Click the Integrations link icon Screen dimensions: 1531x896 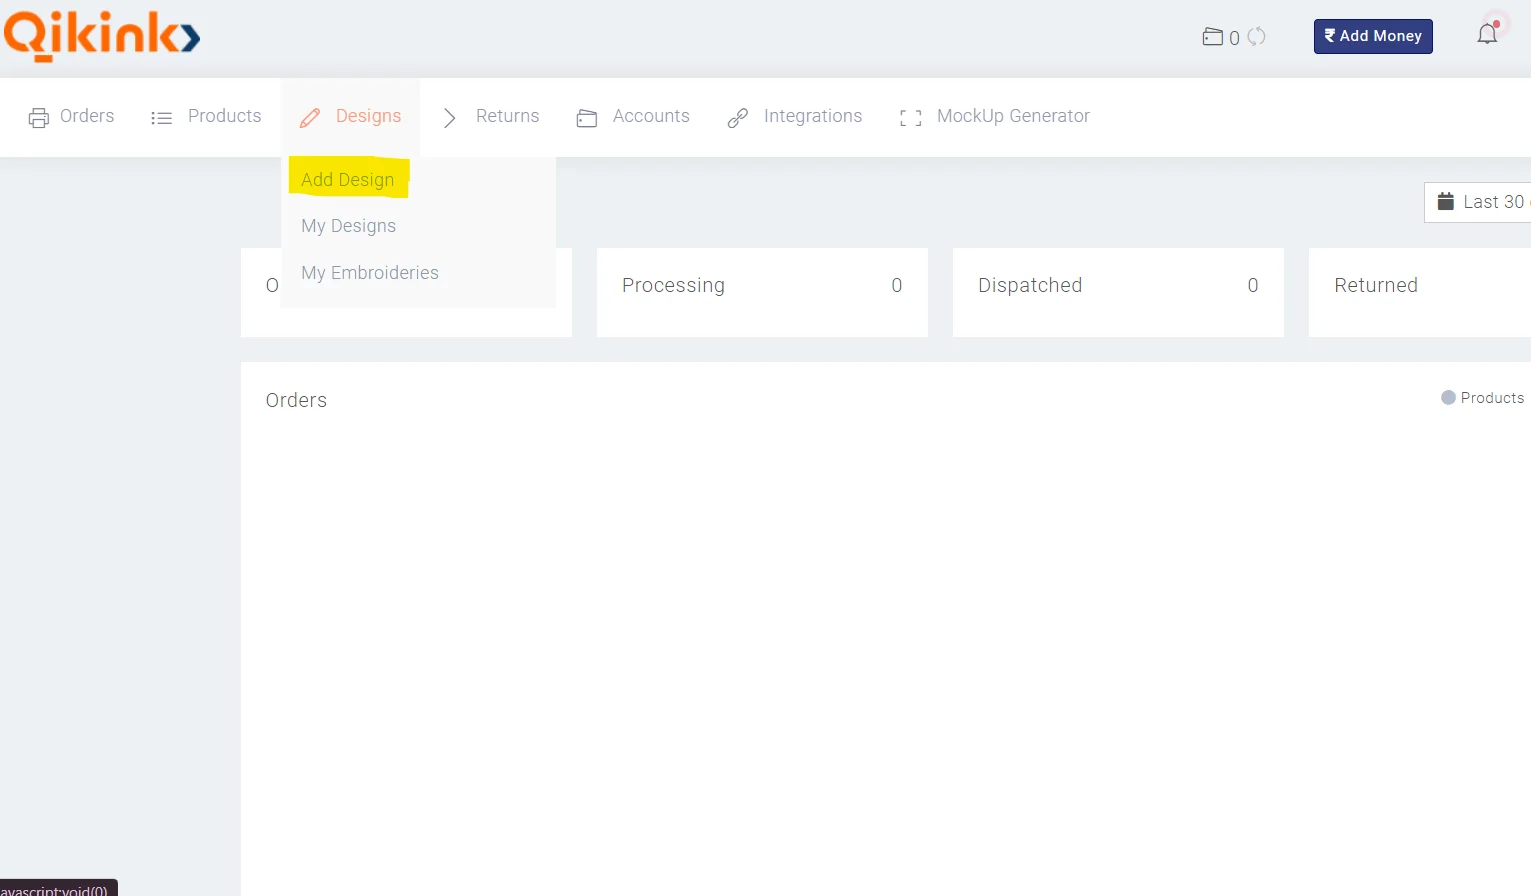click(x=738, y=118)
